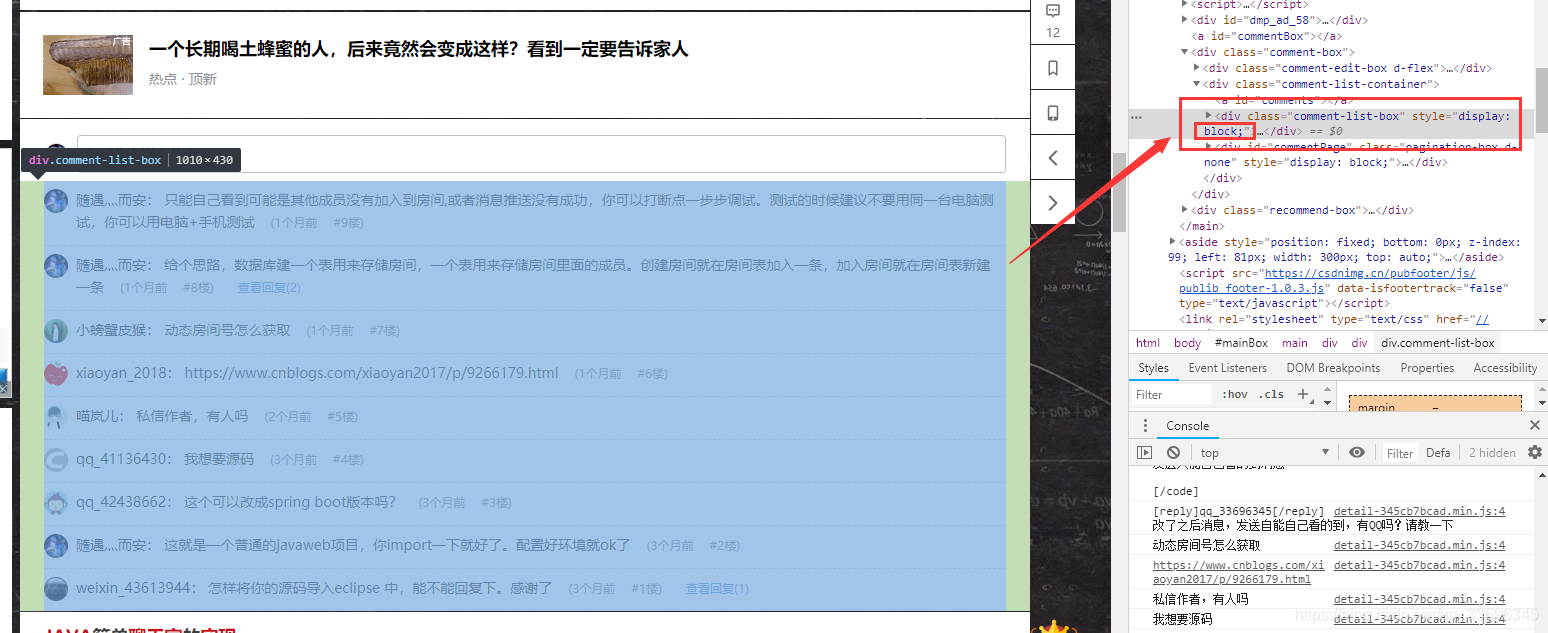
Task: Switch to the Styles tab
Action: click(1153, 368)
